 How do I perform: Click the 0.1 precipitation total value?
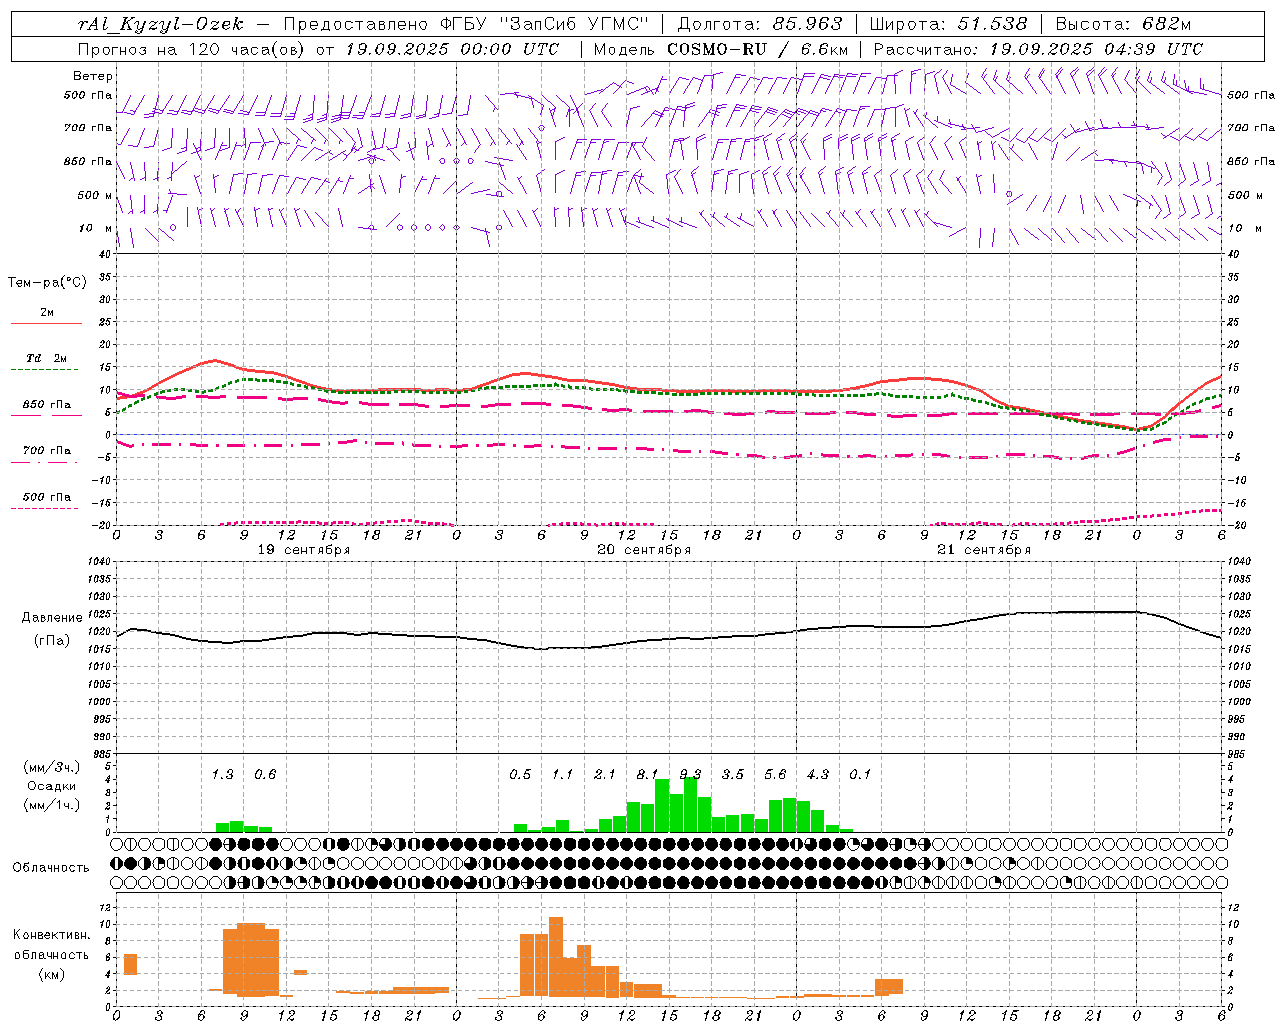(860, 774)
